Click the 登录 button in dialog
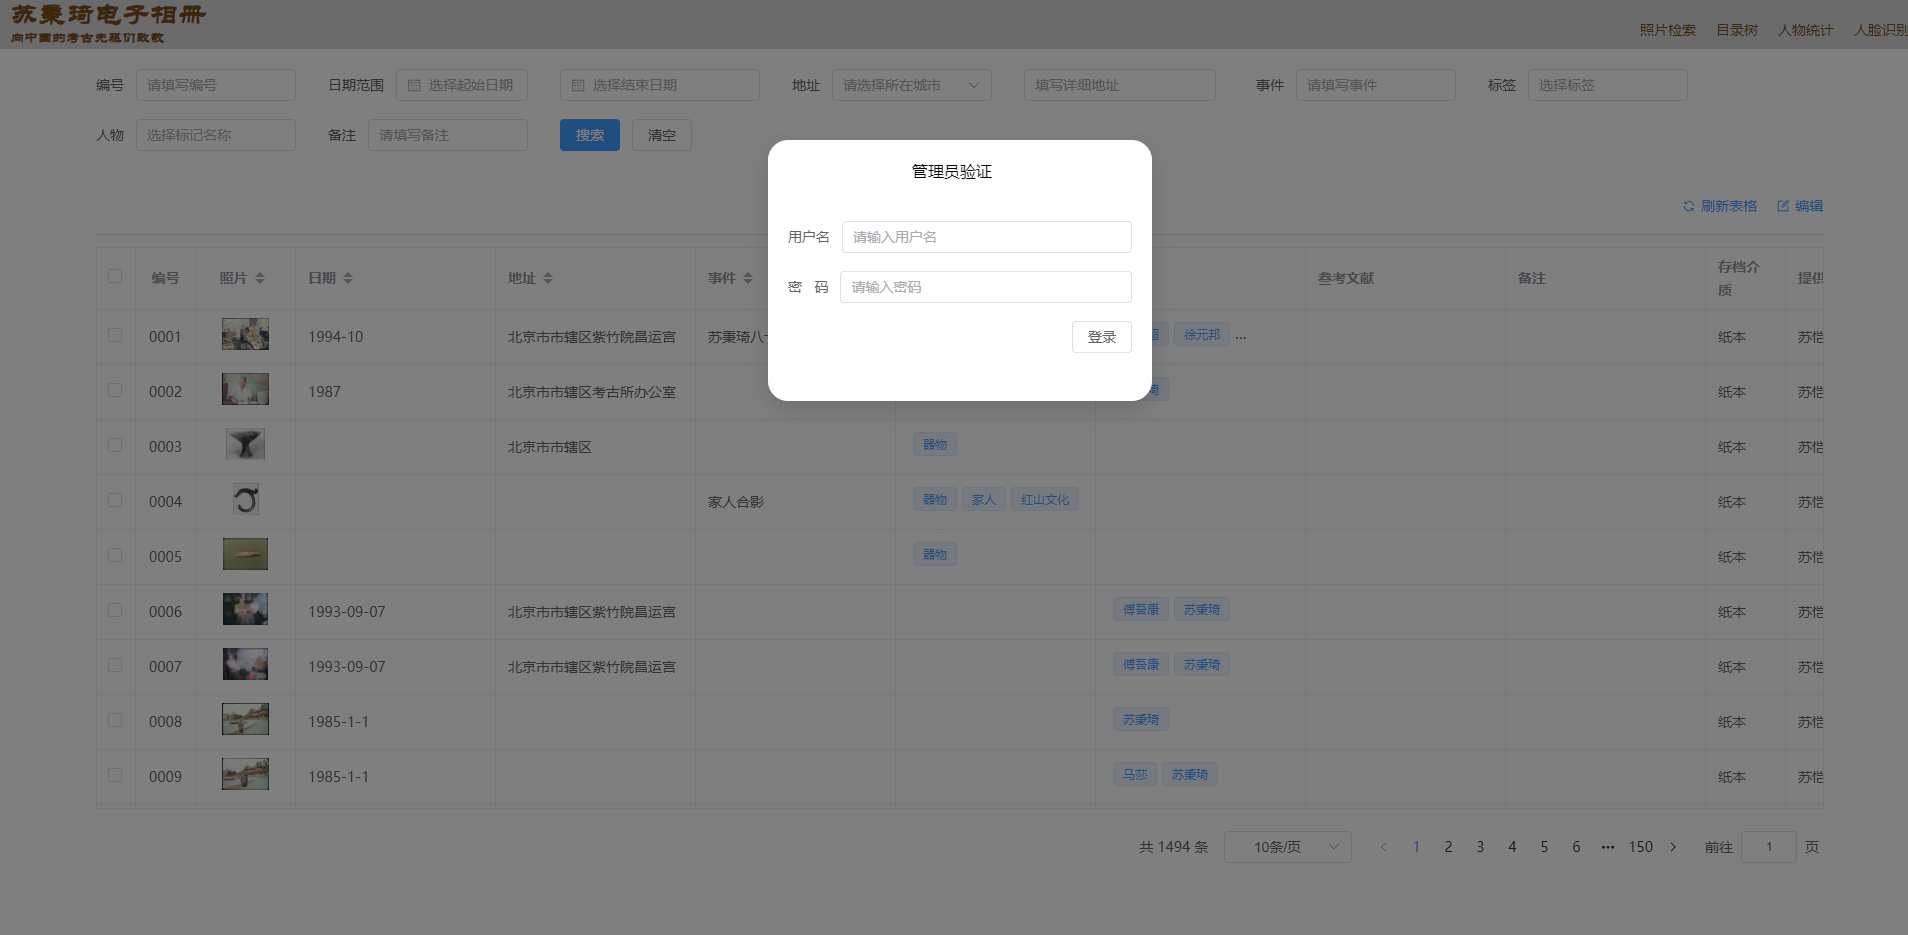 point(1101,337)
